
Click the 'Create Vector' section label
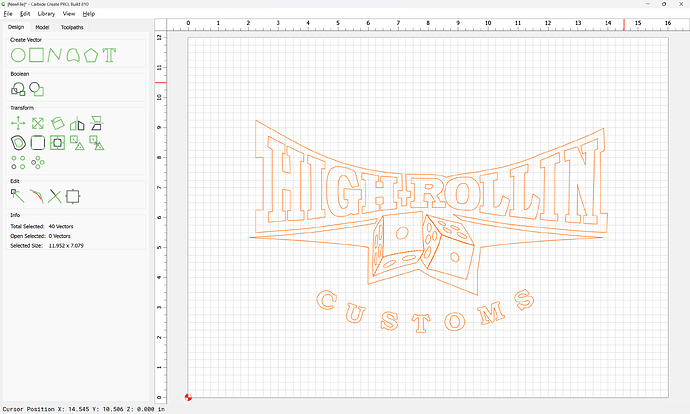26,40
